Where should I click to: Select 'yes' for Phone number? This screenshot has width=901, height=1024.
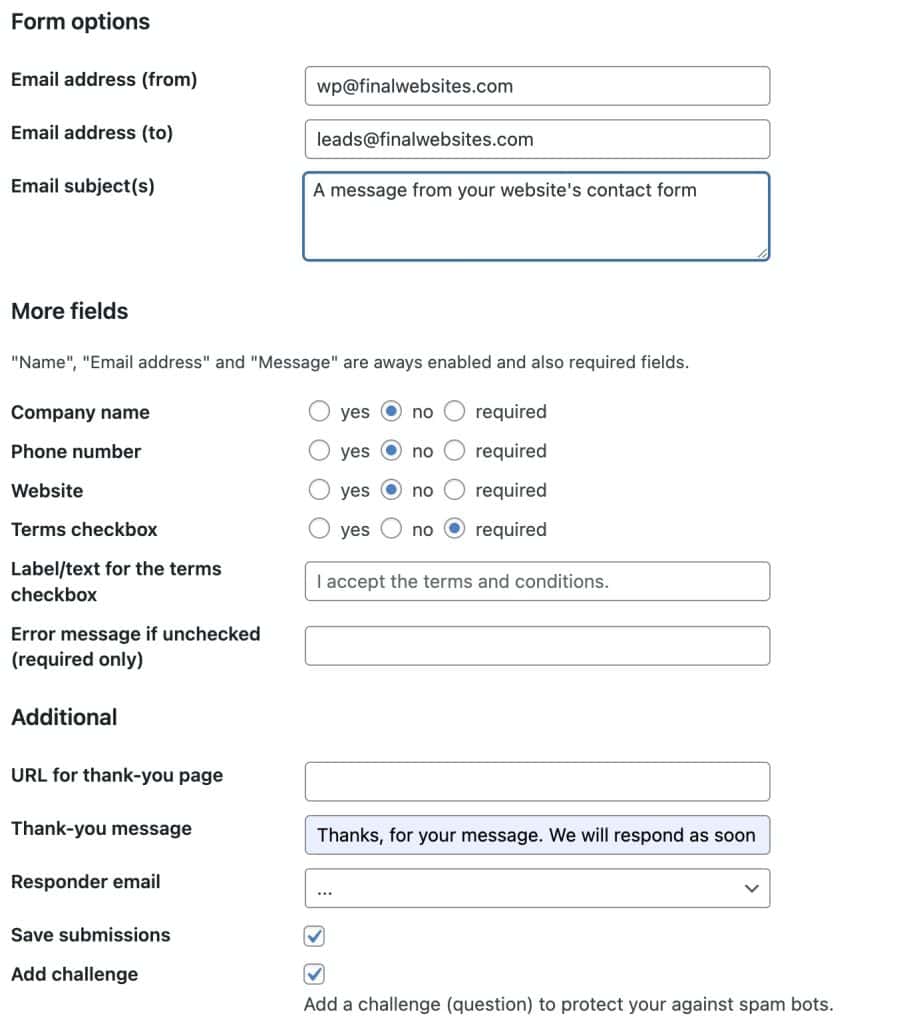coord(319,451)
